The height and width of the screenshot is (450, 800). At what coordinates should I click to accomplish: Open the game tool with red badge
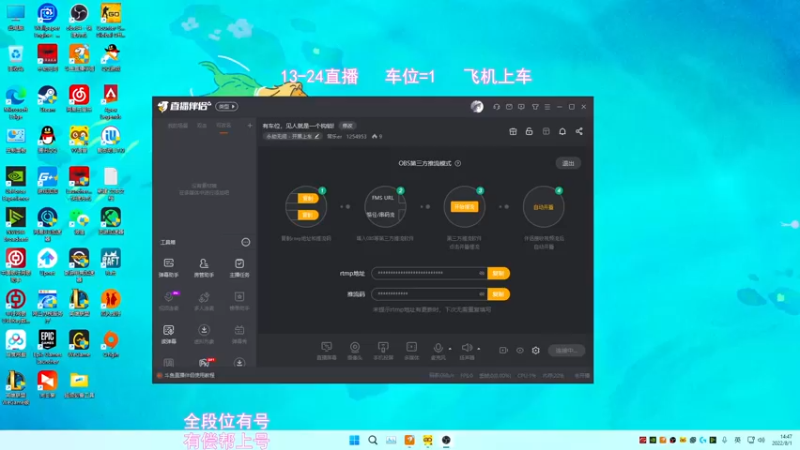point(206,362)
